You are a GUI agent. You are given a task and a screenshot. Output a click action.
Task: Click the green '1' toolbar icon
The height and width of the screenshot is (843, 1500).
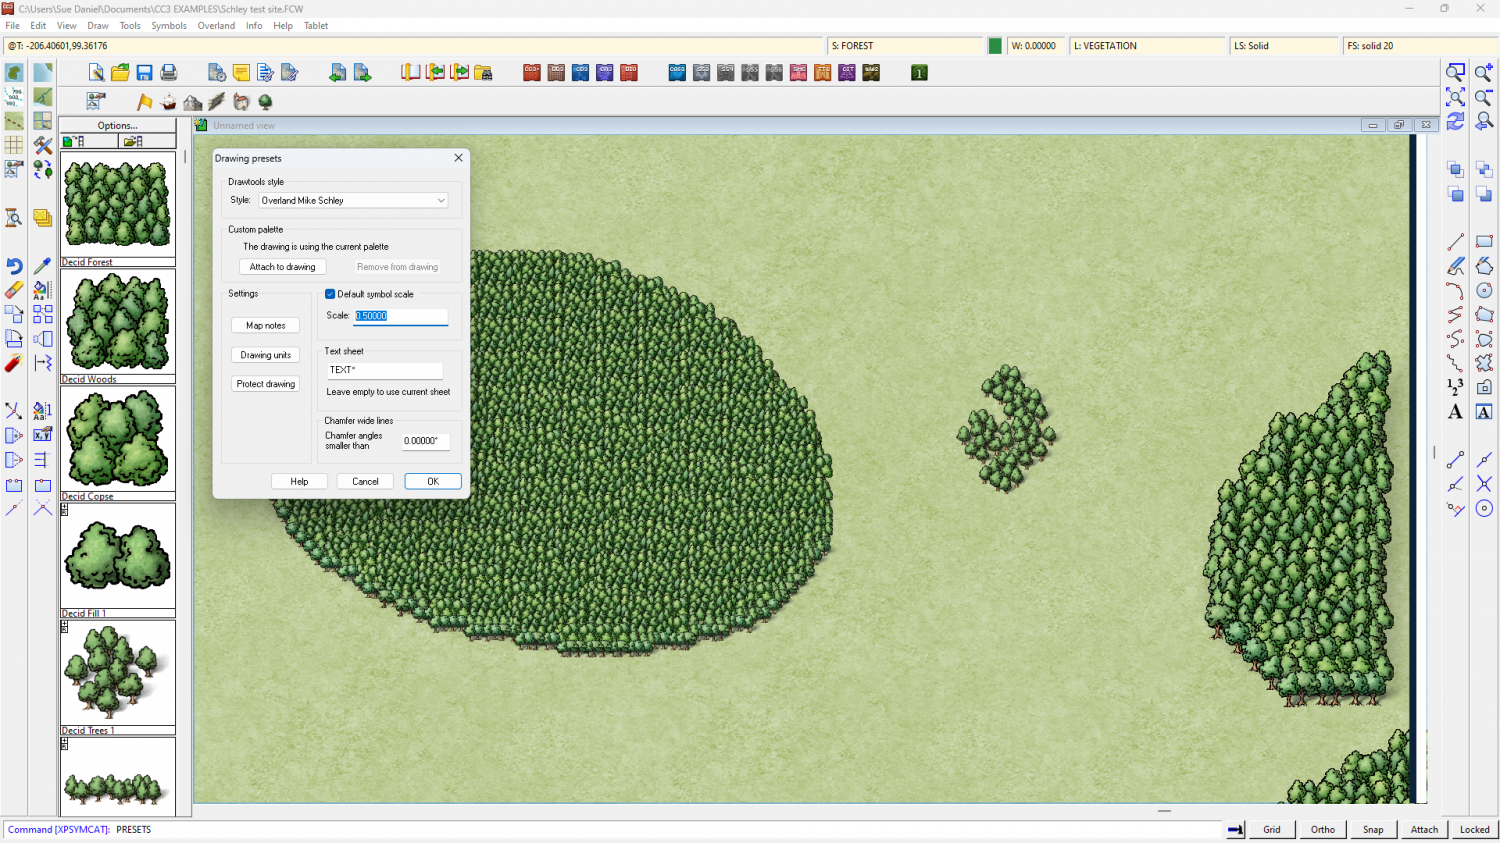(919, 72)
